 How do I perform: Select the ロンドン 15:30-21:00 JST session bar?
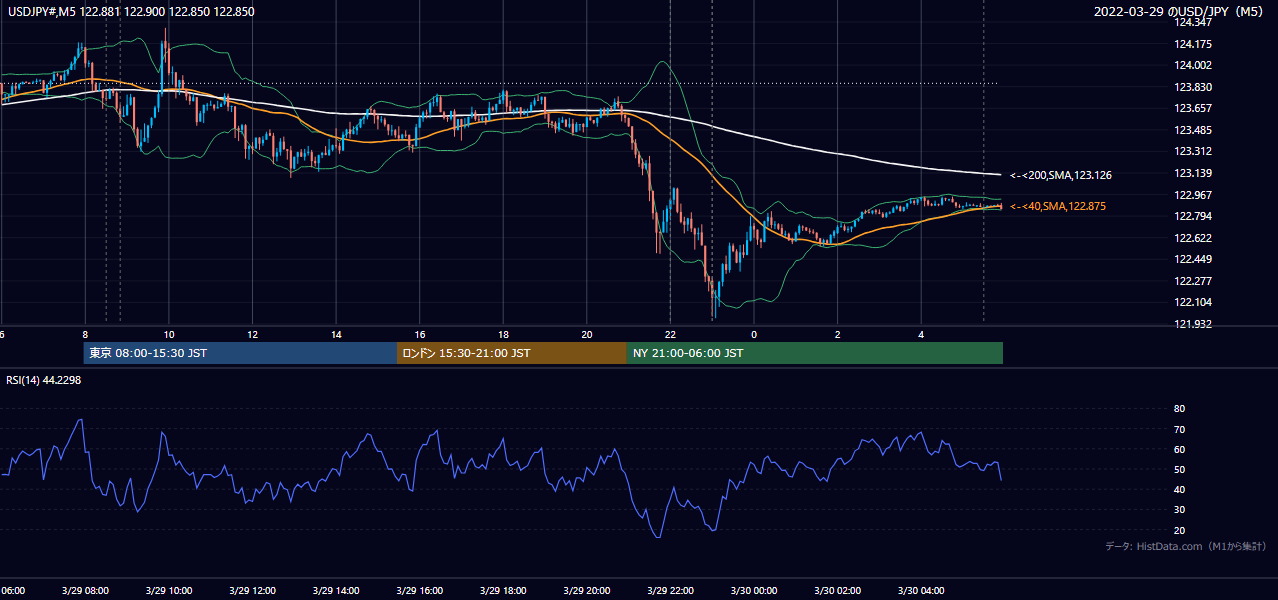[512, 353]
